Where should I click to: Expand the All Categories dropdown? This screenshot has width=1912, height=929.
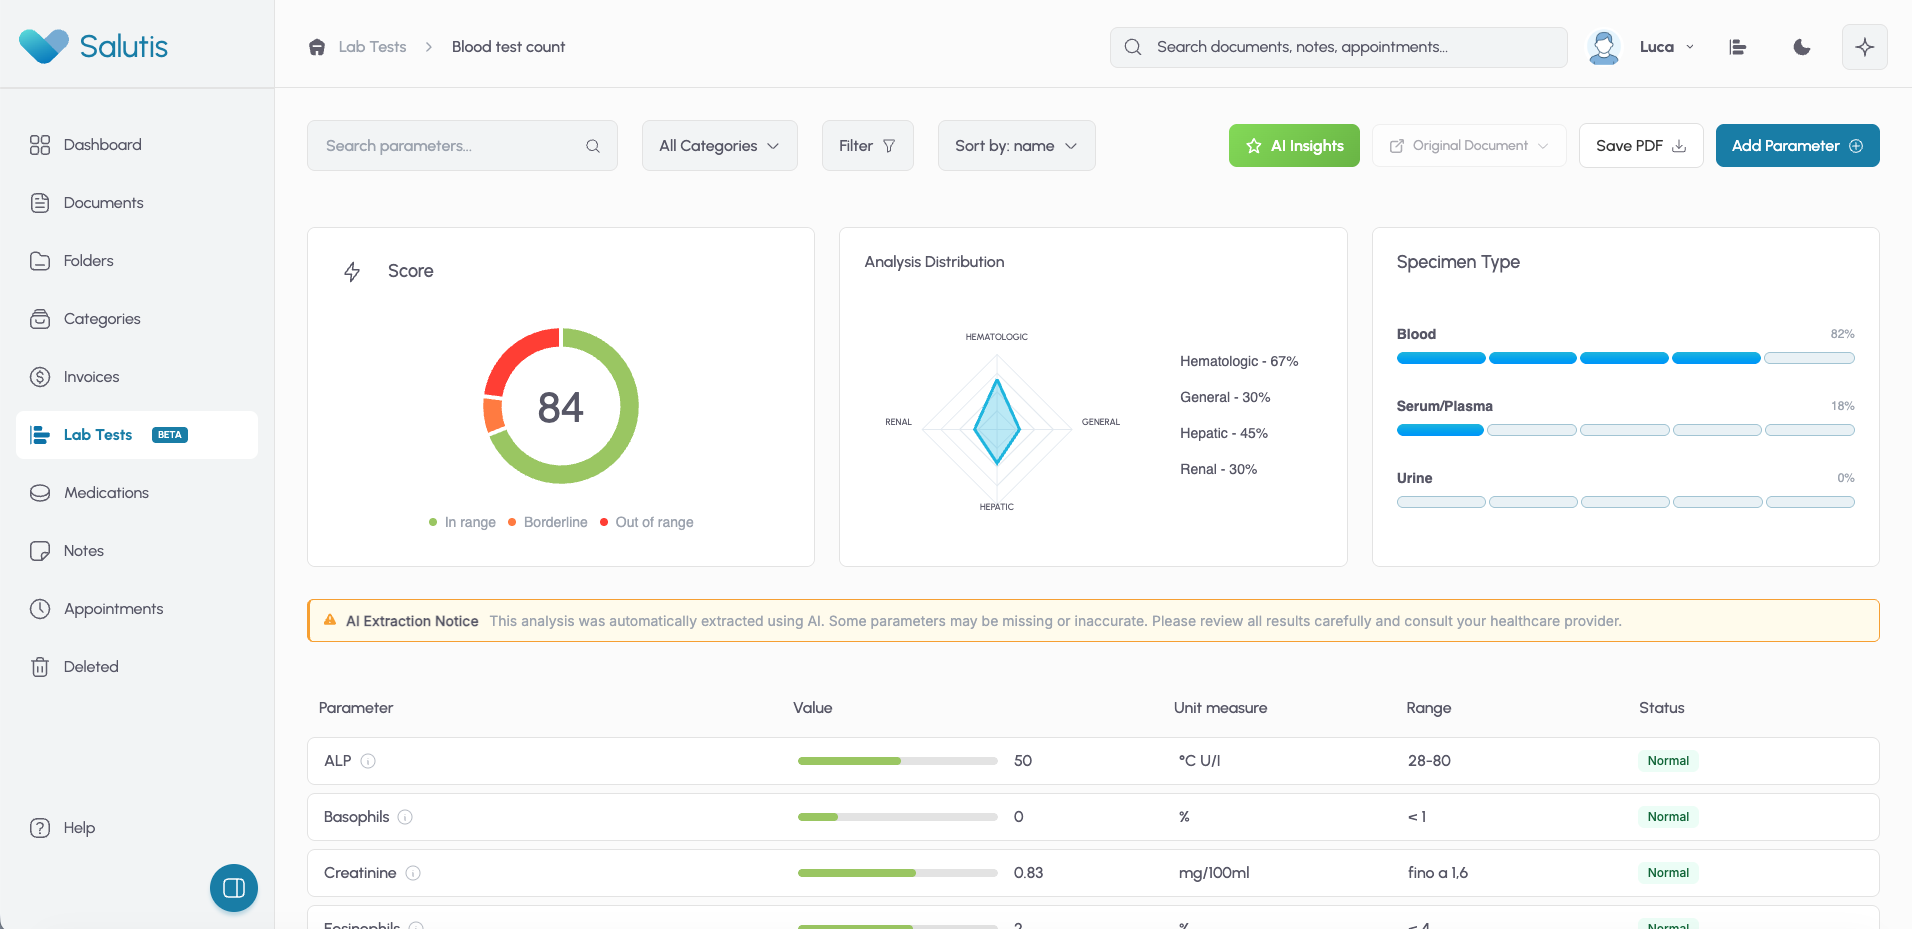point(719,146)
